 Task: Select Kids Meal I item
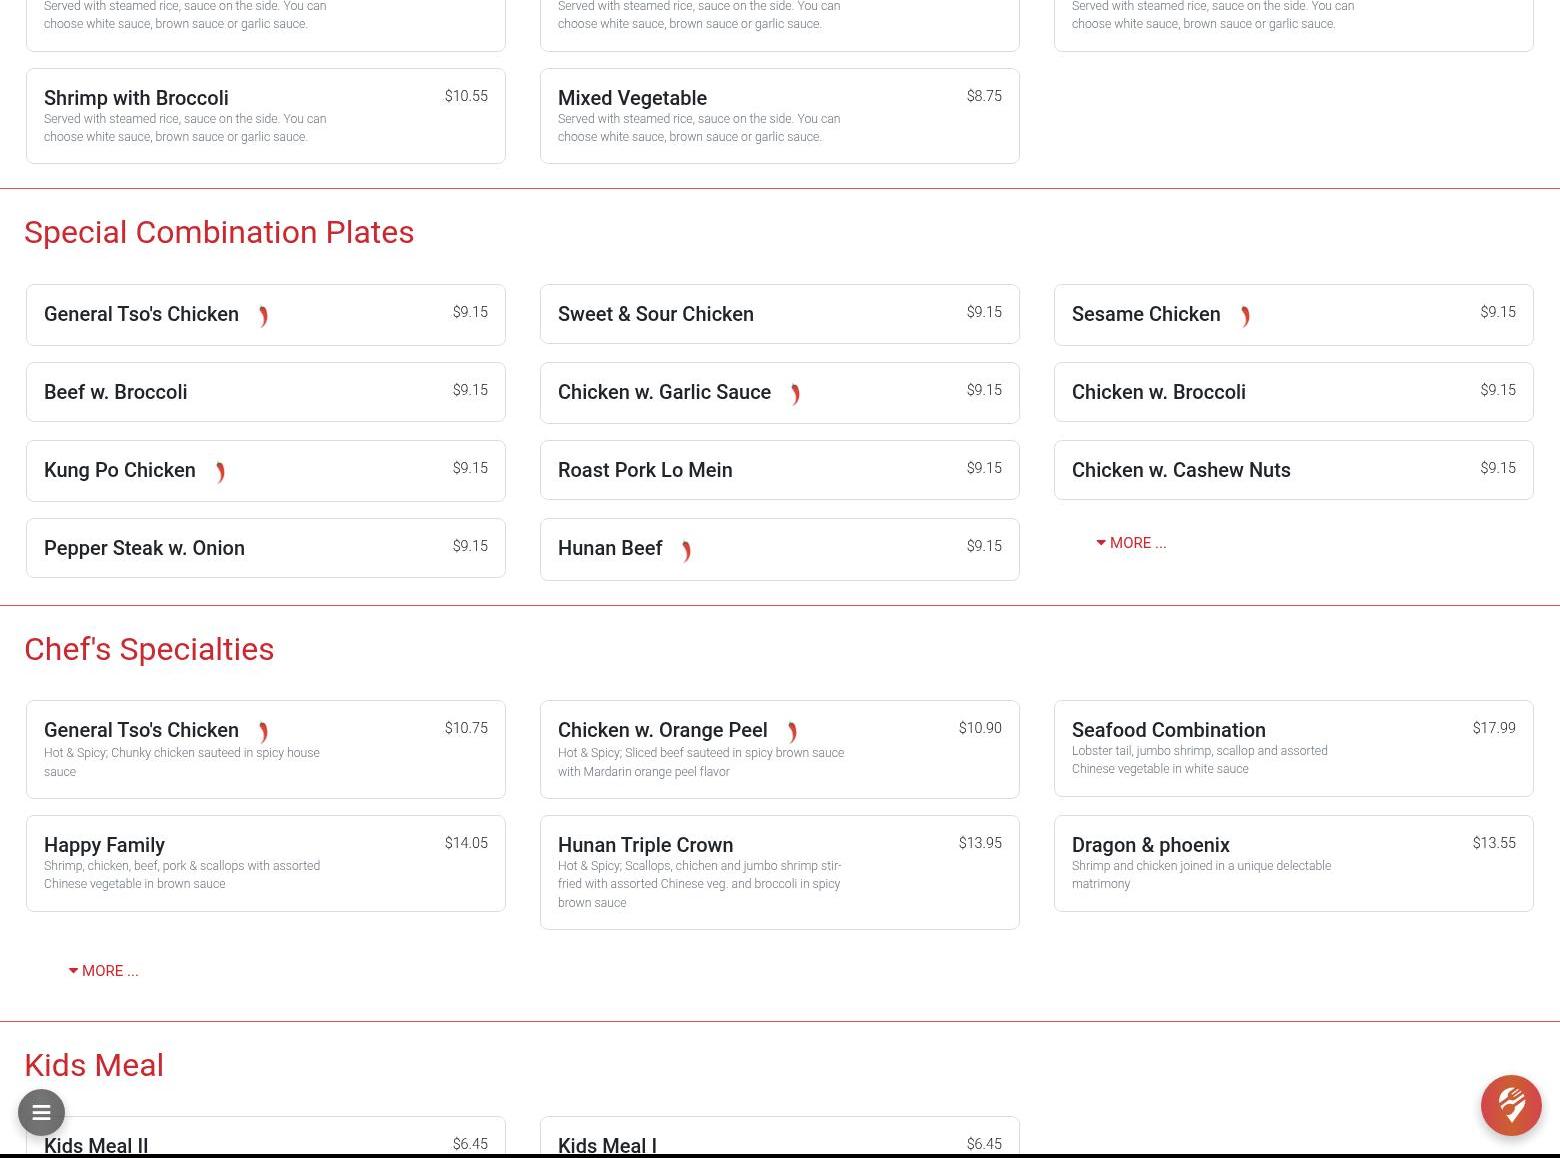point(780,1137)
